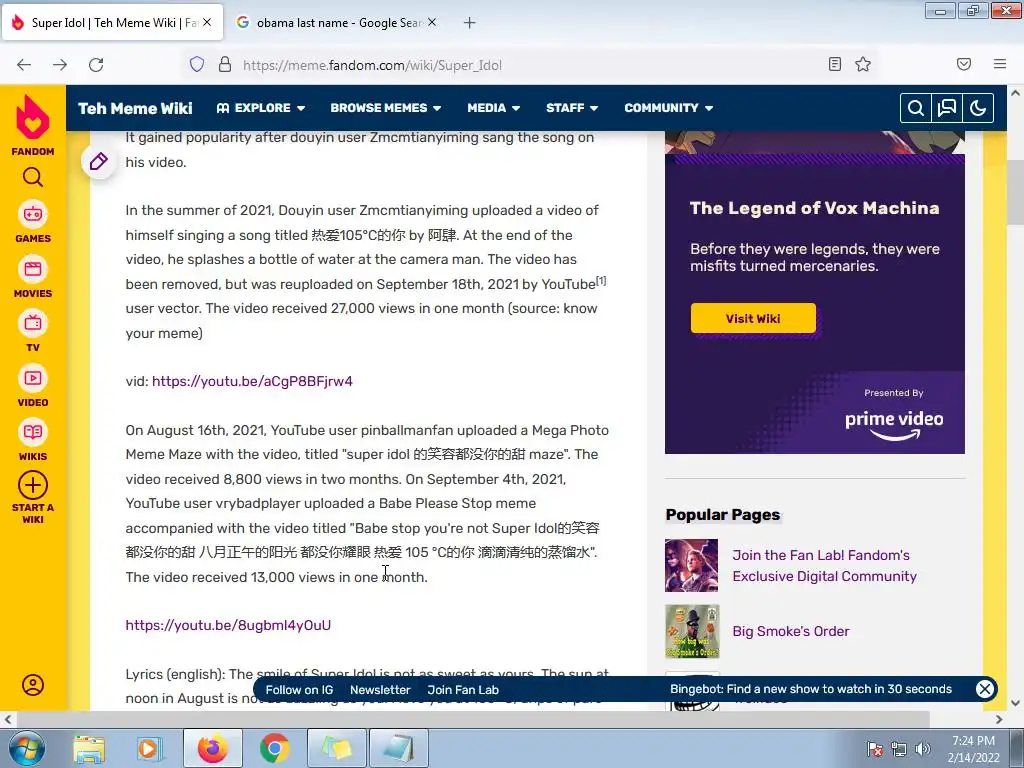Click the vertical scrollbar down arrow

pos(1015,703)
